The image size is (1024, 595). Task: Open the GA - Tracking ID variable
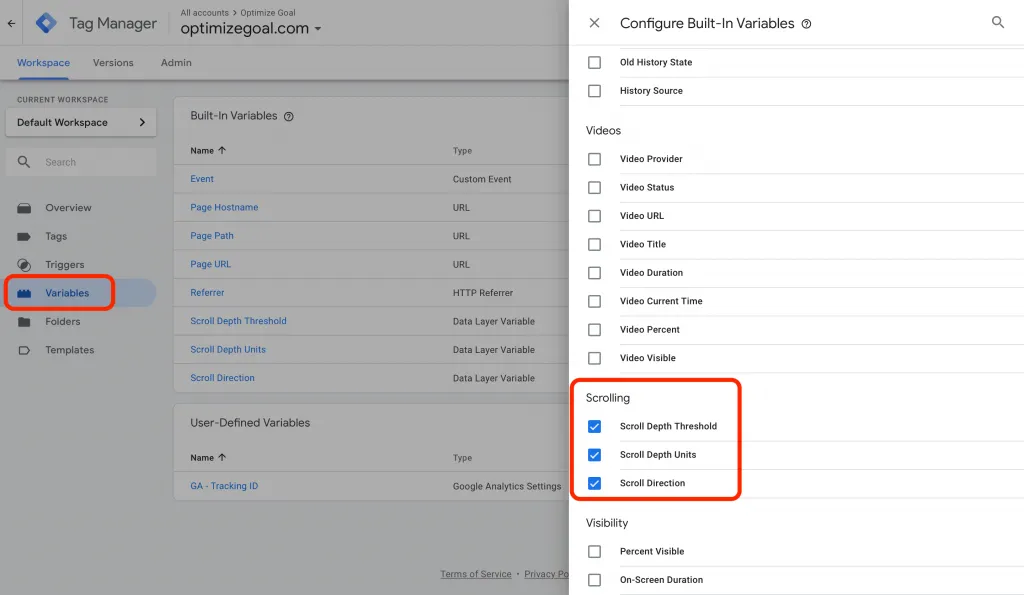point(224,486)
